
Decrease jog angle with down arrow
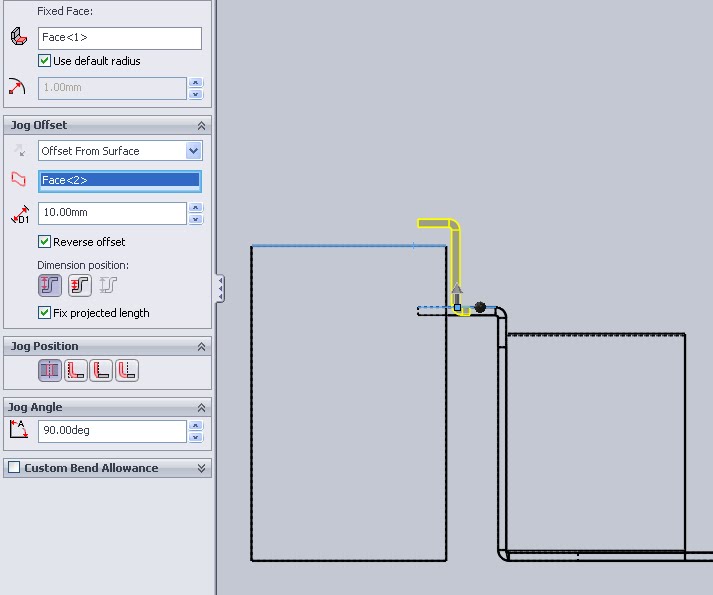[x=196, y=437]
